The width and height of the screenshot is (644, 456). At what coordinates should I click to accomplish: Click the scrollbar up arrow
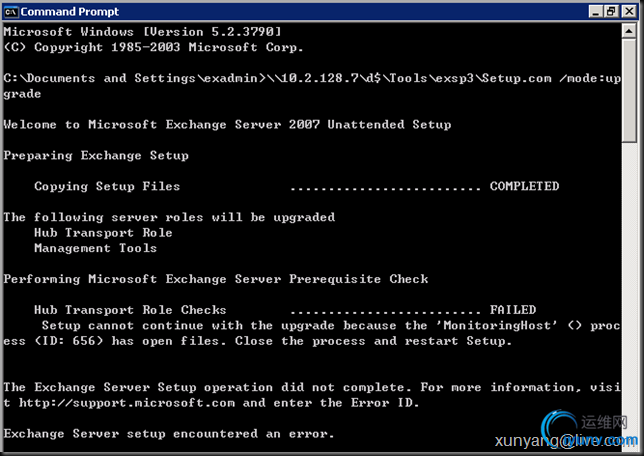click(x=629, y=31)
